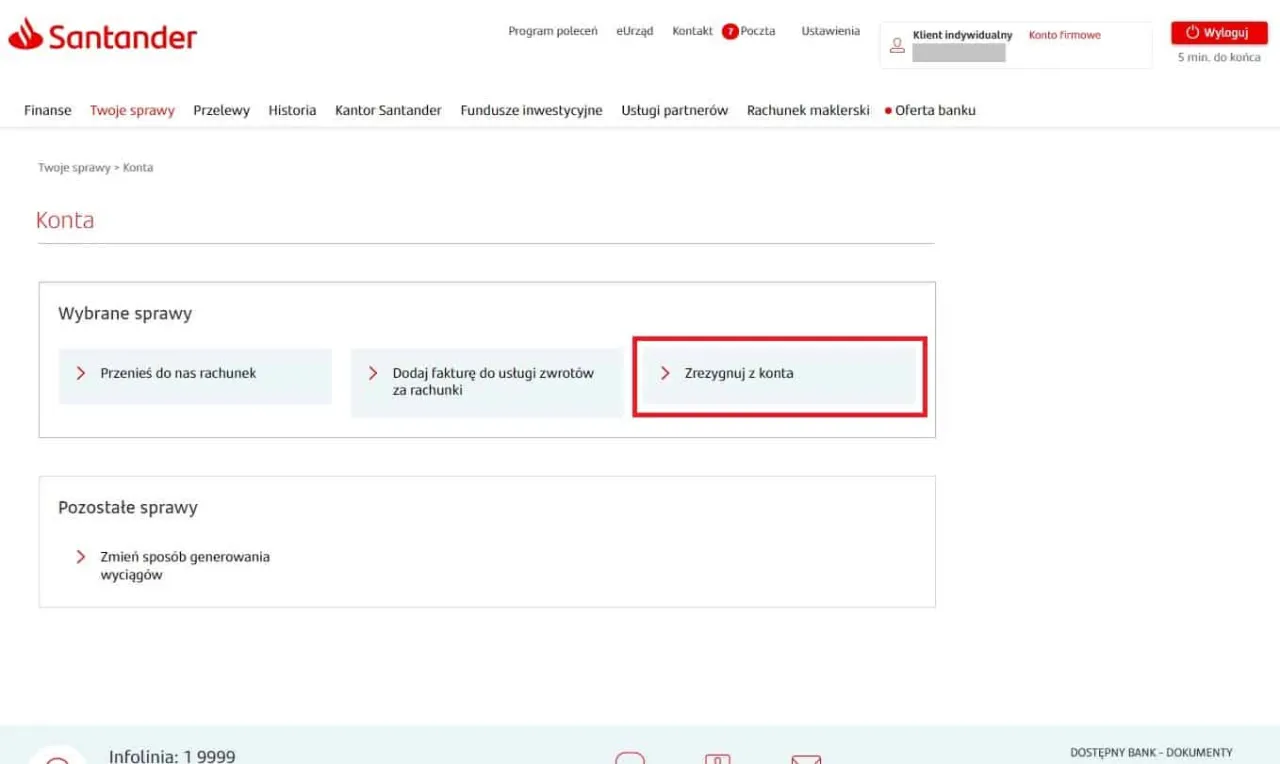The height and width of the screenshot is (764, 1280).
Task: Click the arrow beside Przenieś do nas rachunek
Action: coord(82,373)
